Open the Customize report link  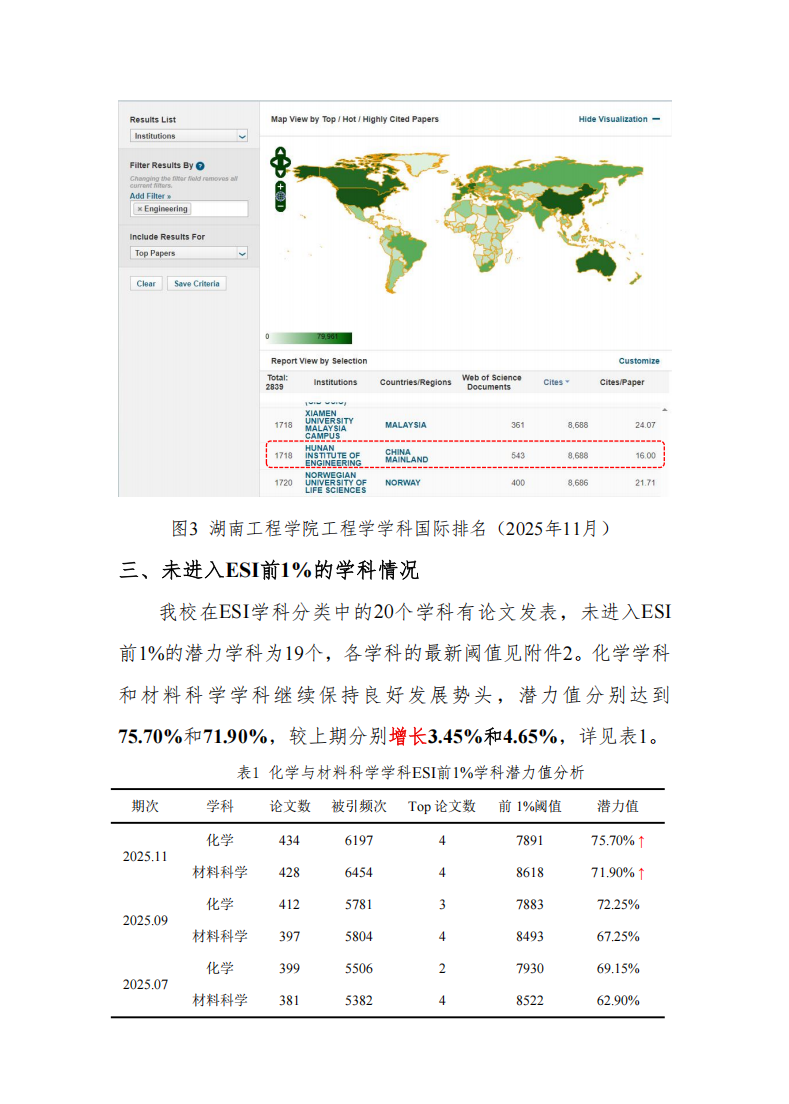point(639,361)
